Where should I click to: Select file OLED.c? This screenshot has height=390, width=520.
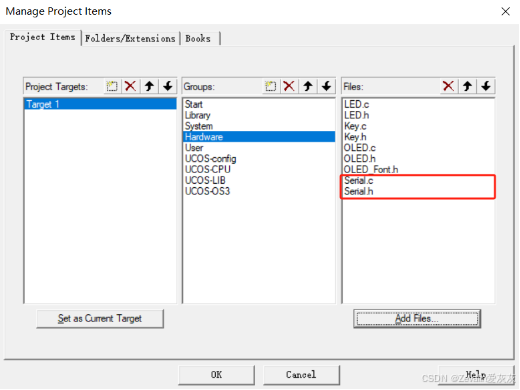418,148
